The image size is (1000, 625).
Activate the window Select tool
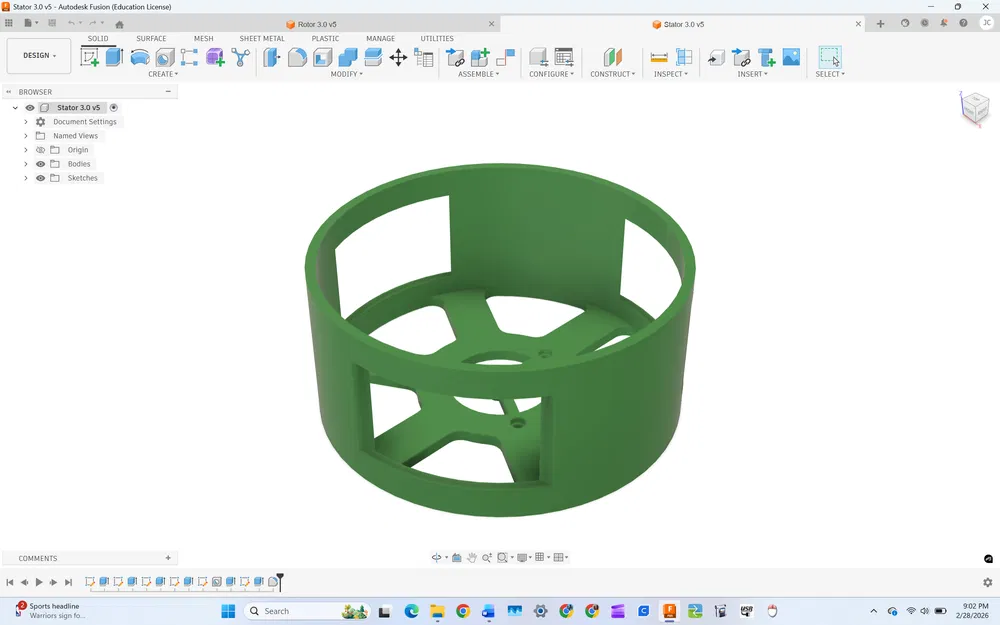pyautogui.click(x=830, y=57)
